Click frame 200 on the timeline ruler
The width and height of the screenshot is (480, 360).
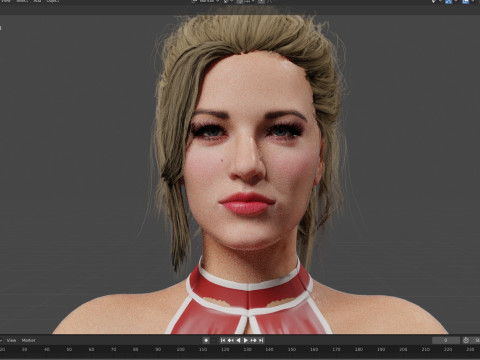(x=403, y=349)
